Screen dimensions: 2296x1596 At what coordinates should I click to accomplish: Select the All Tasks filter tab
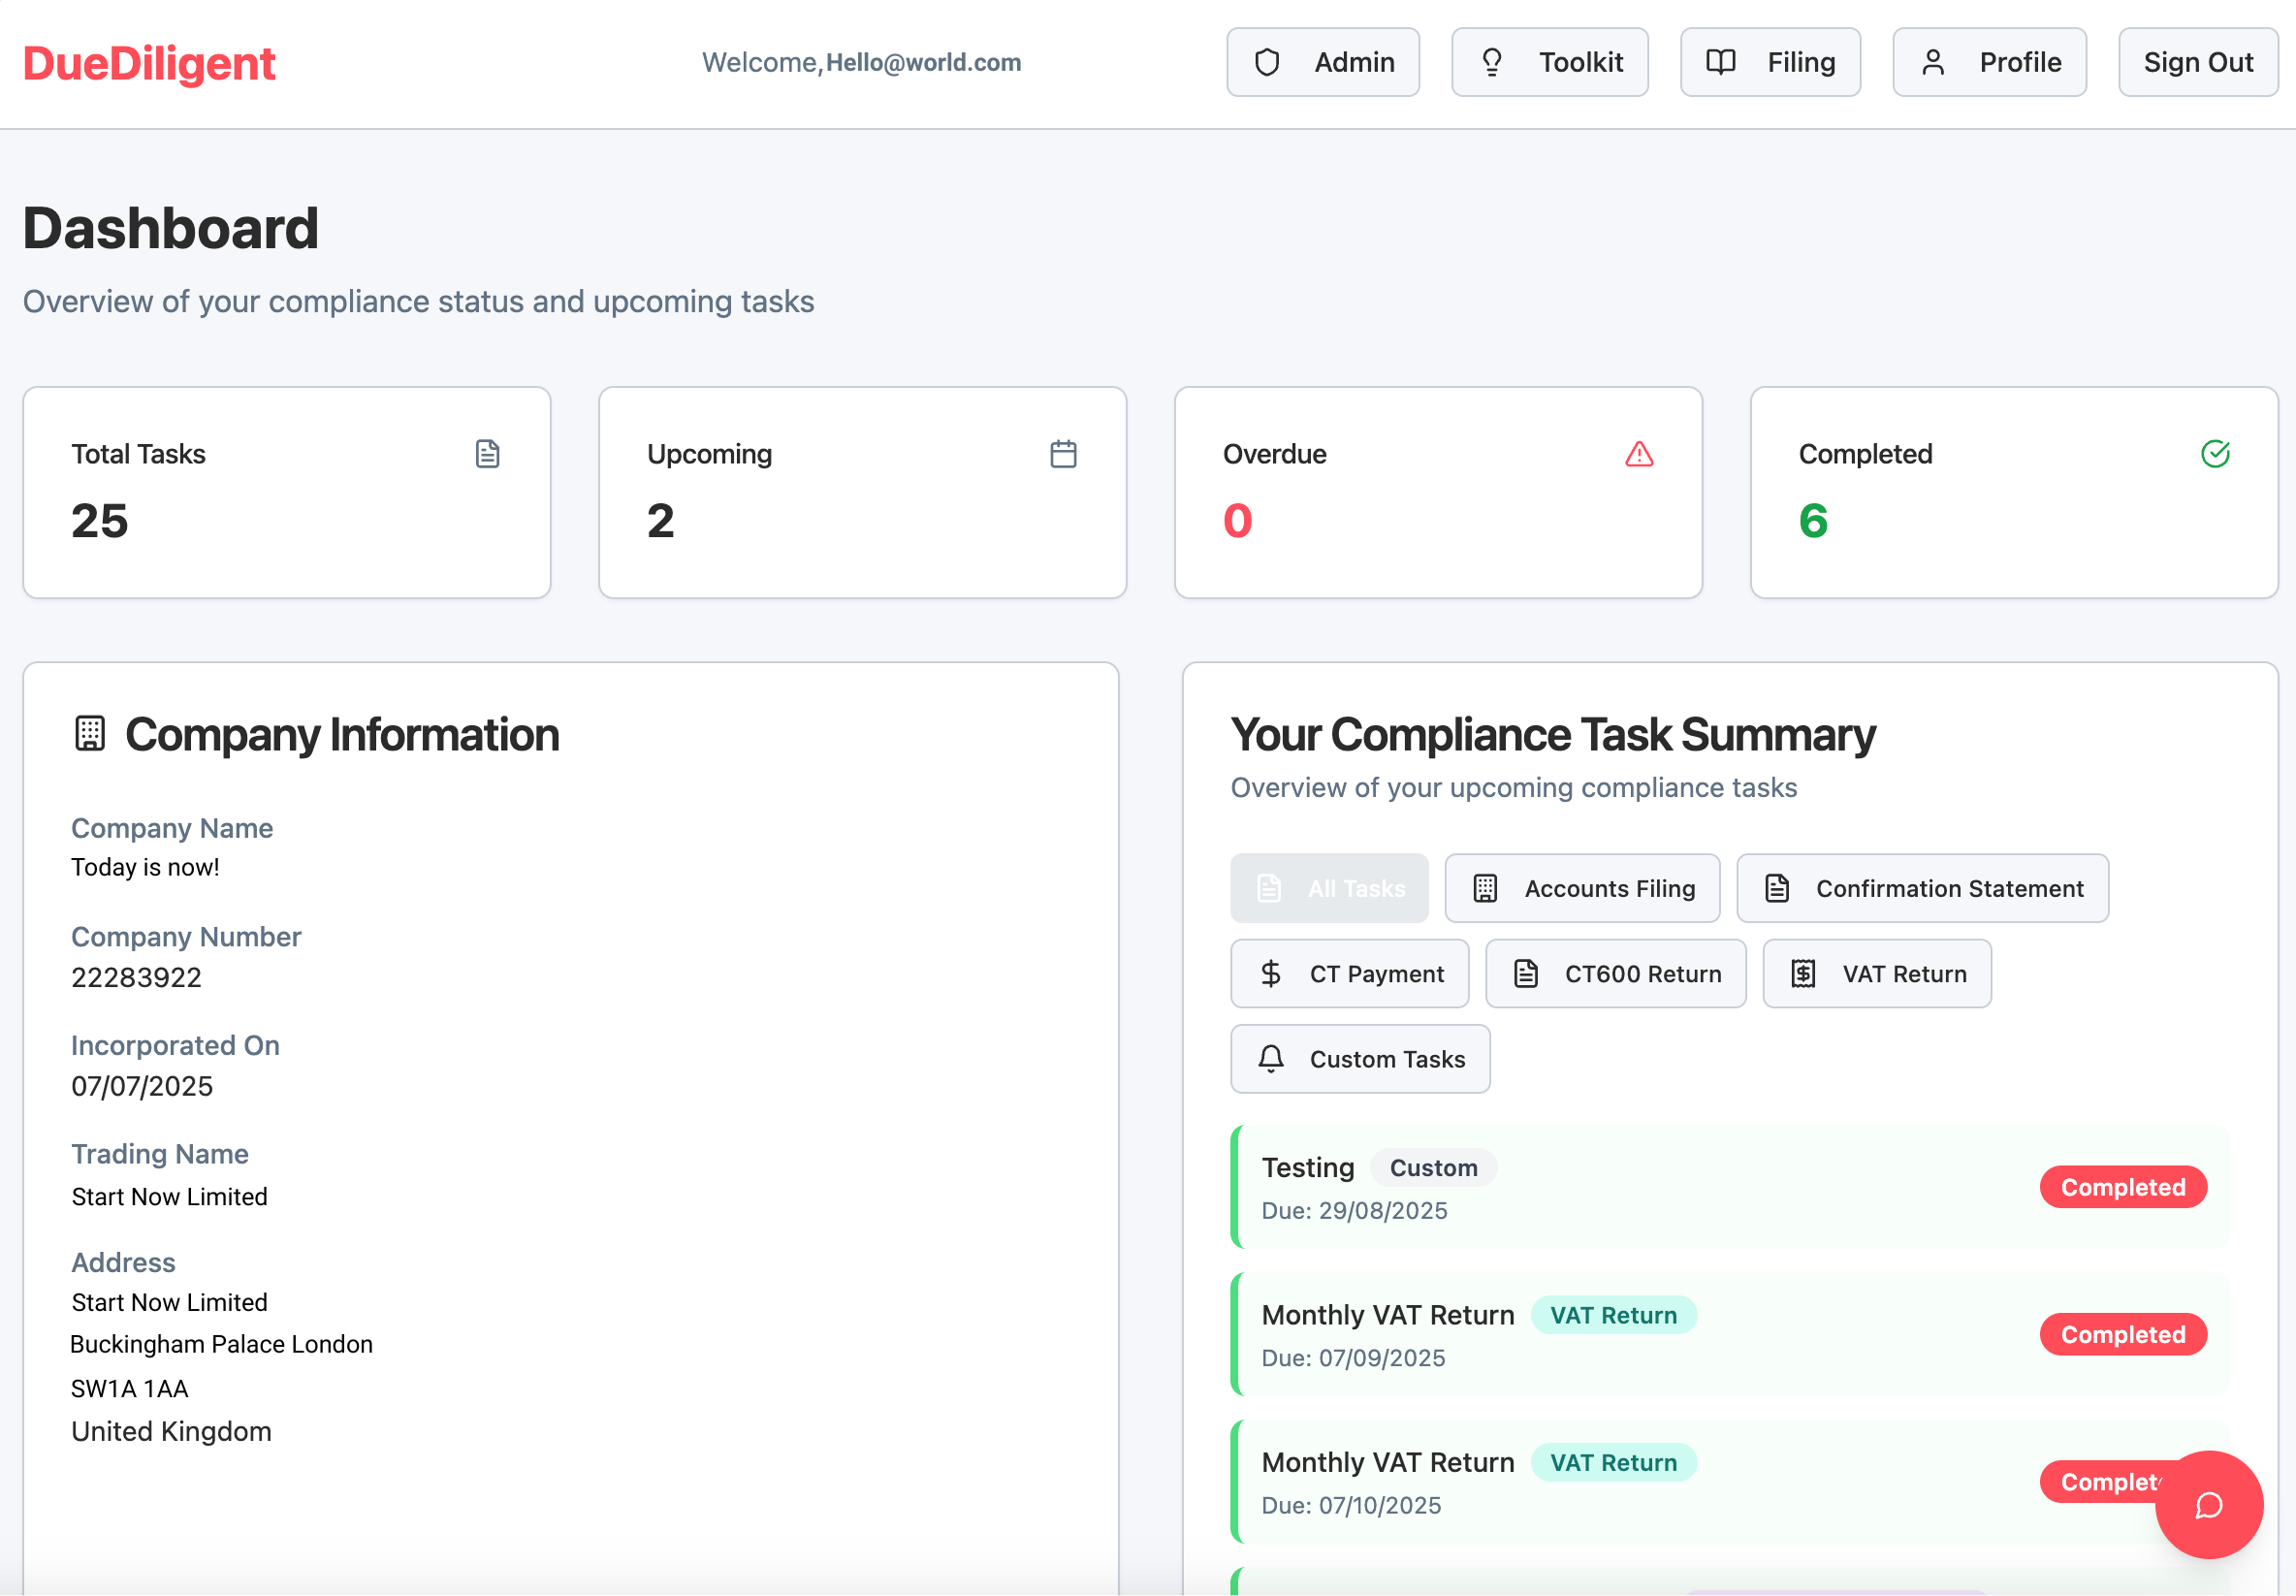pyautogui.click(x=1330, y=888)
